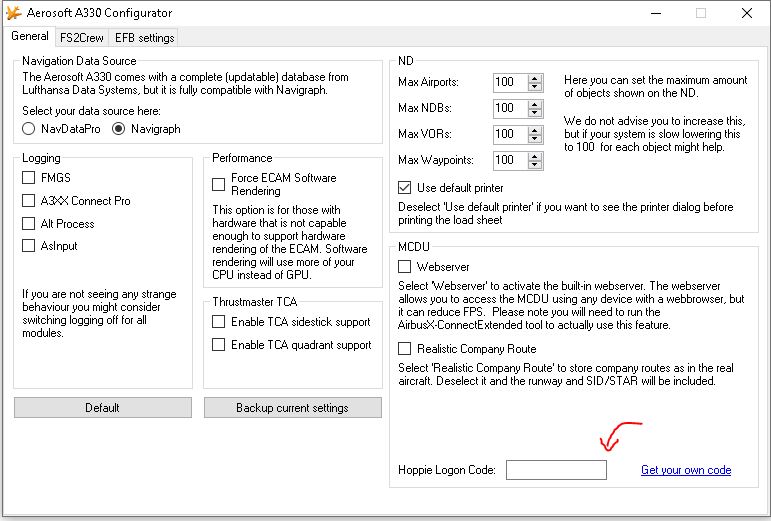Increase Max NDBs with up arrow
The width and height of the screenshot is (771, 521).
[x=534, y=104]
